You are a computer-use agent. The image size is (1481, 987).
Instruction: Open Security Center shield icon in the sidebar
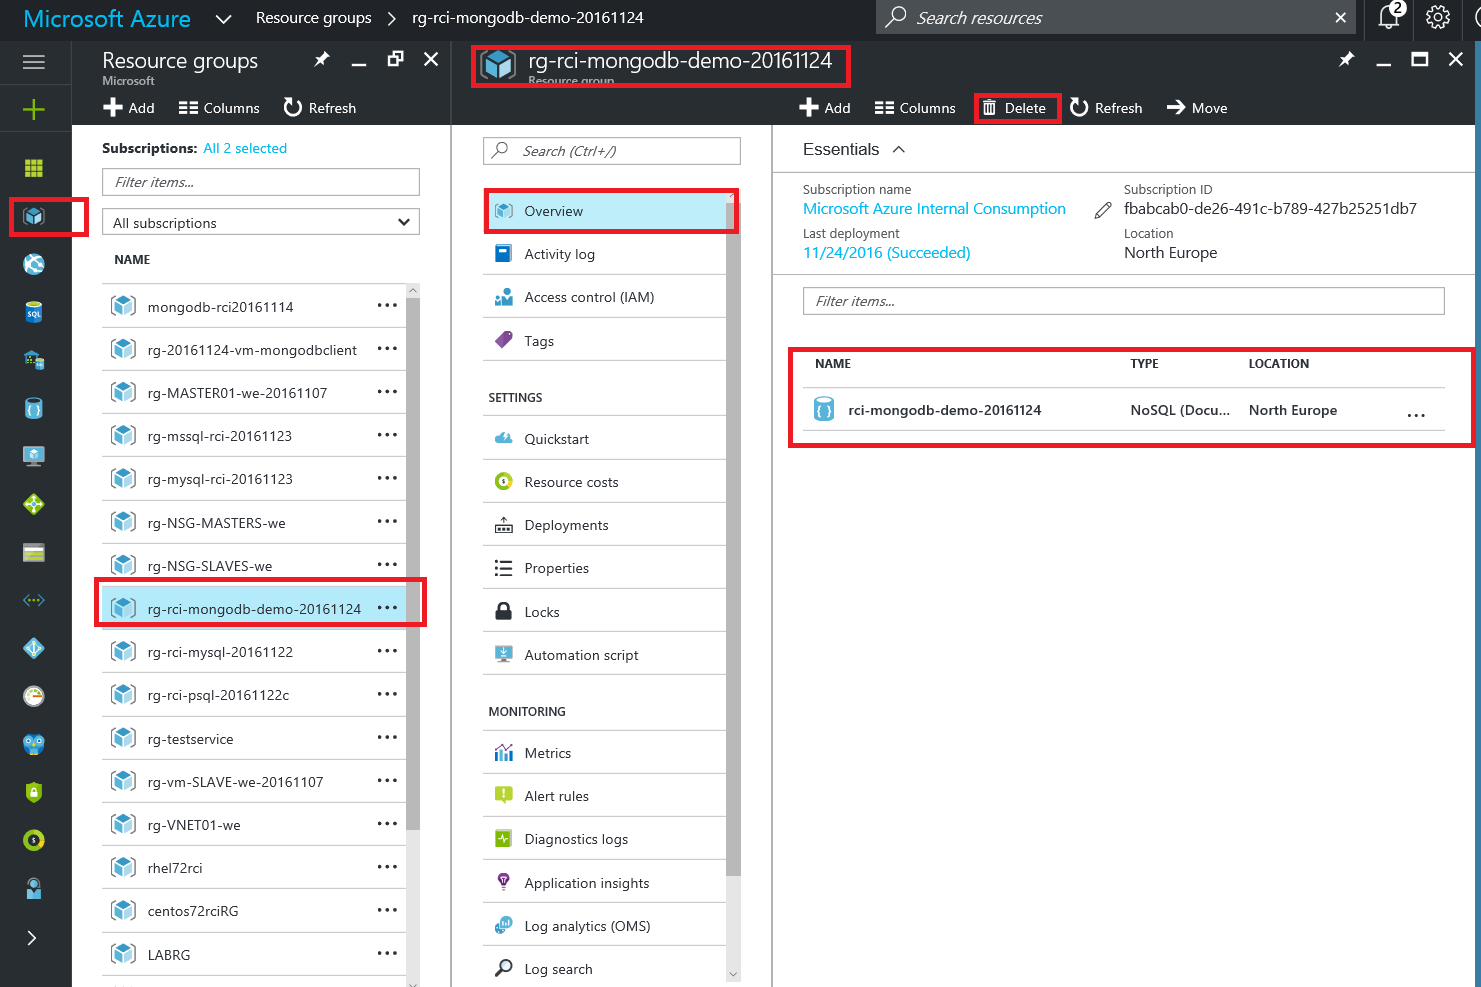(x=34, y=792)
